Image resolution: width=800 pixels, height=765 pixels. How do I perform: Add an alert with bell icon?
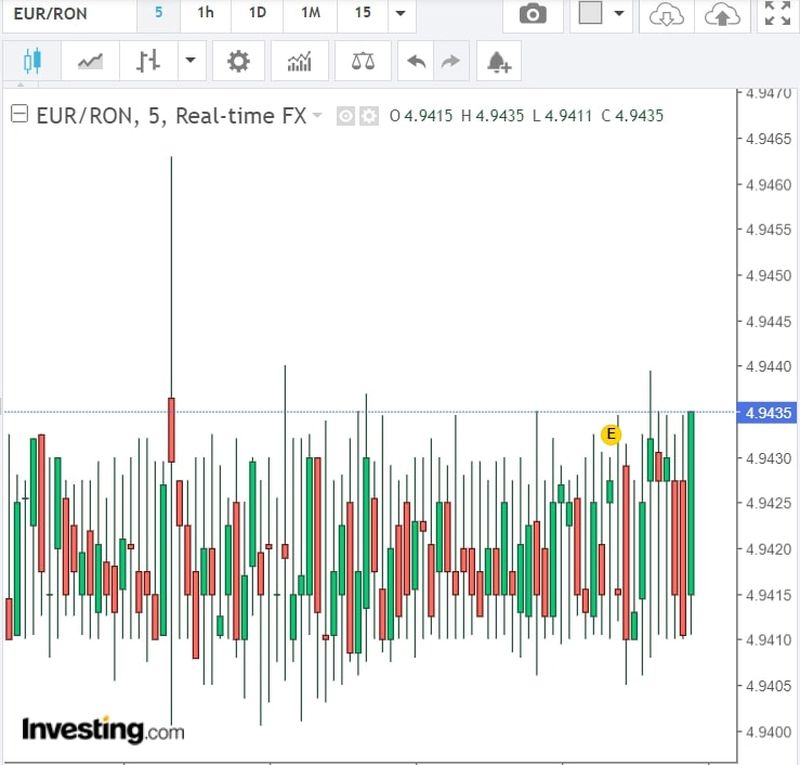click(x=498, y=62)
